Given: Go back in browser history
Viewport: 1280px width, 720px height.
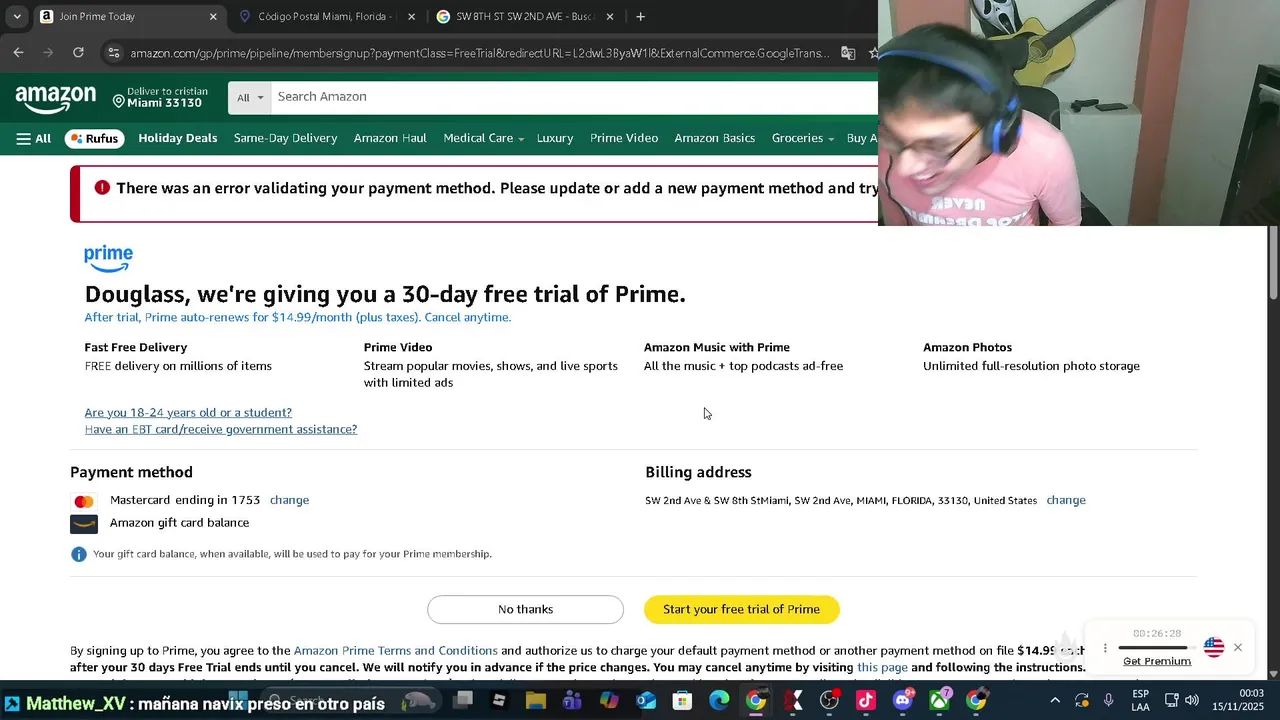Looking at the screenshot, I should click(x=19, y=53).
